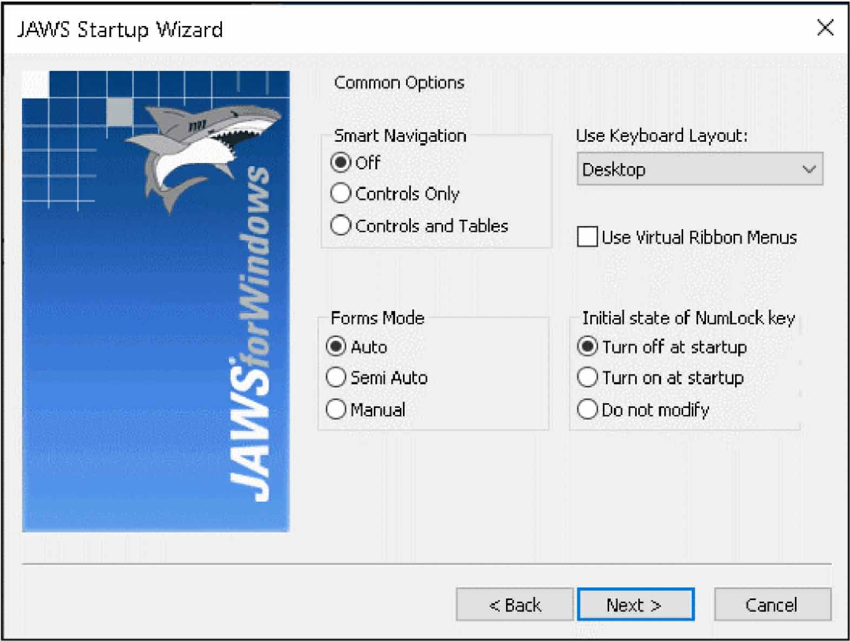
Task: Click the Common Options heading text
Action: point(399,83)
